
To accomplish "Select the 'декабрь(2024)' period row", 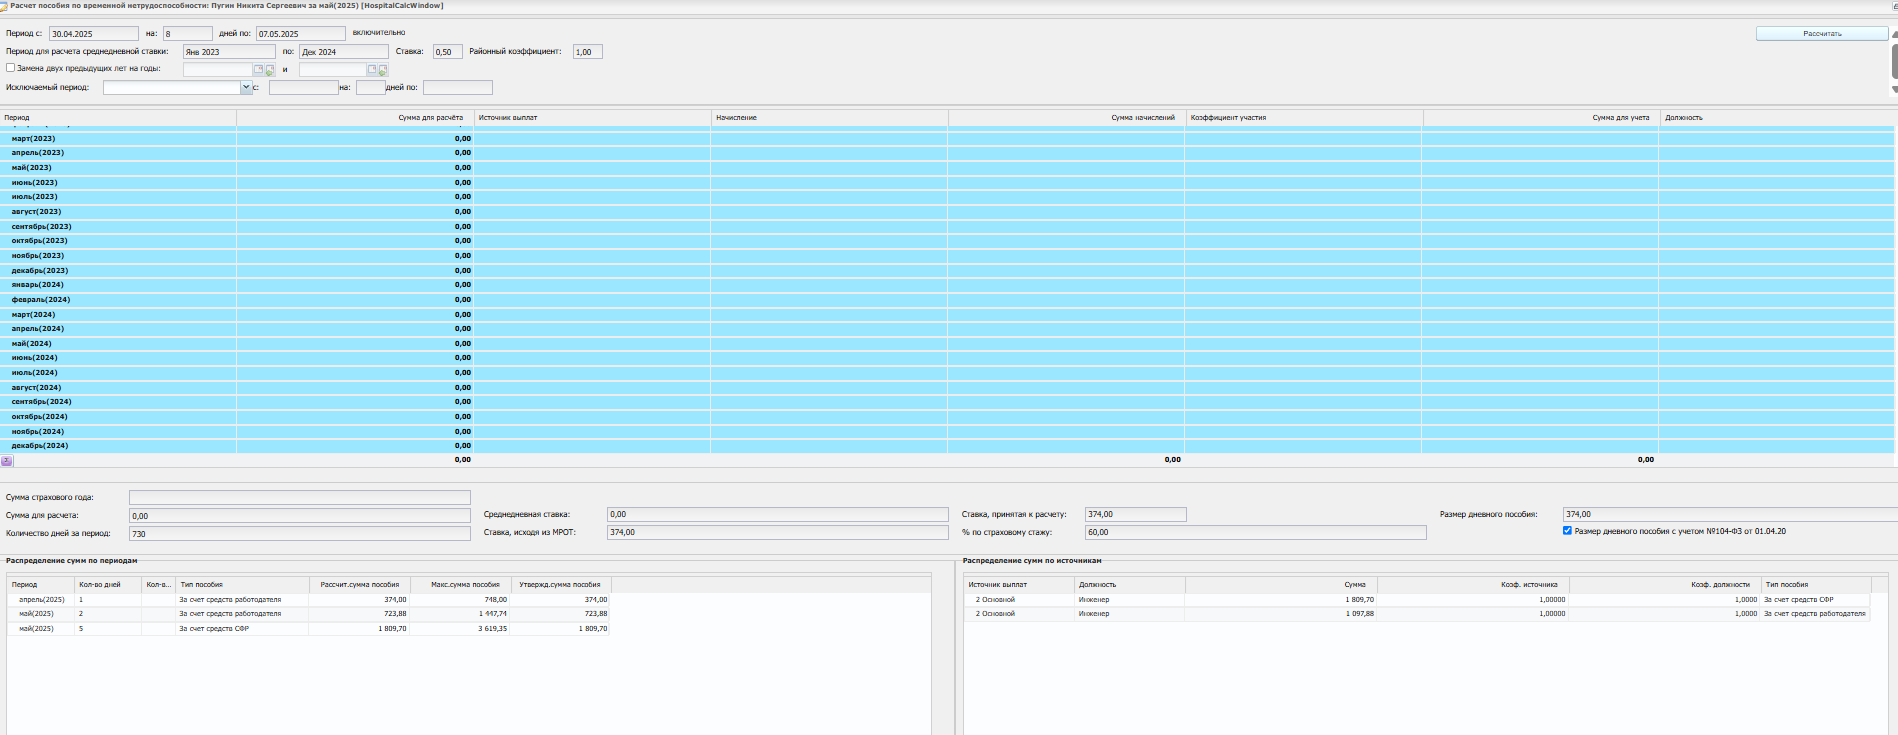I will click(947, 446).
